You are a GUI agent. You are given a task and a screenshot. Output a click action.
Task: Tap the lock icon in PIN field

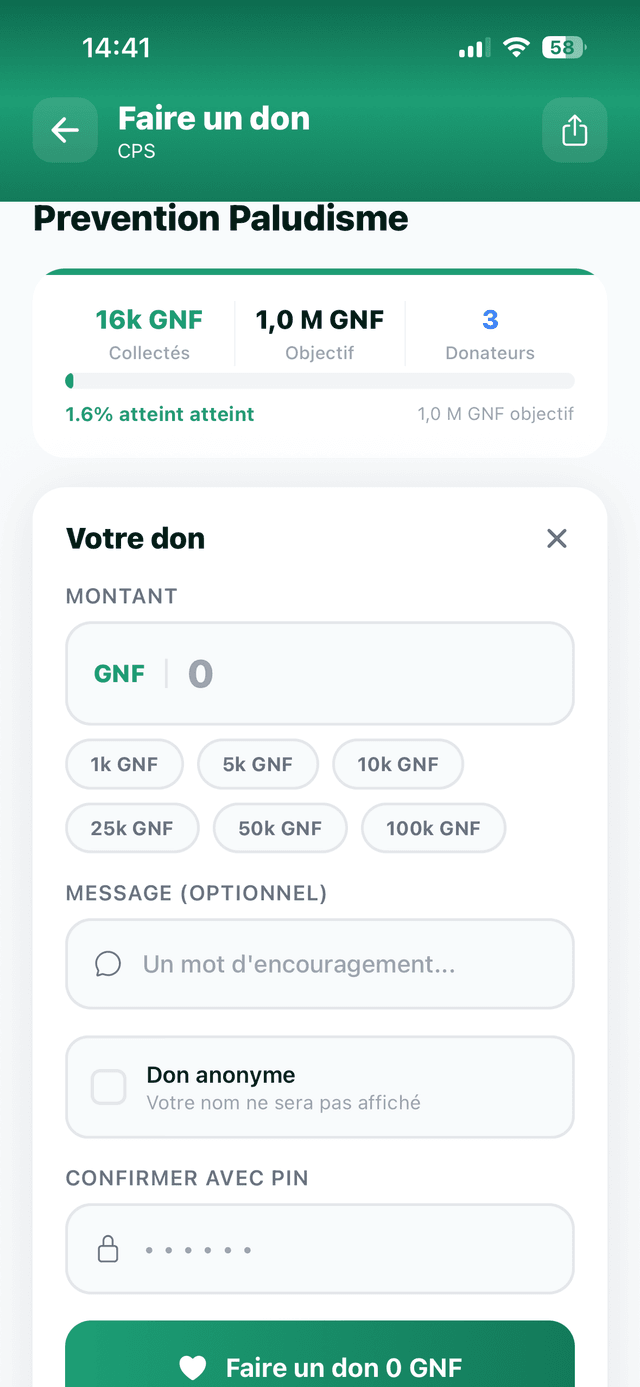point(107,1249)
